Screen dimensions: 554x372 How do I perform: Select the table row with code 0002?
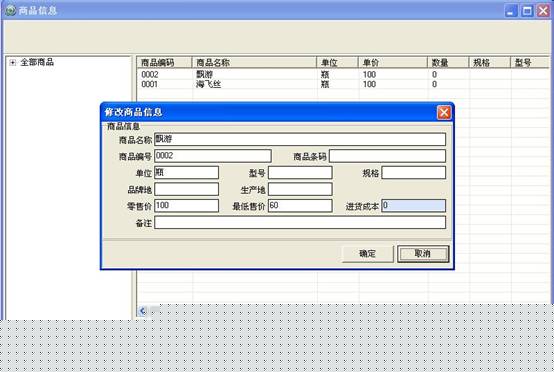pyautogui.click(x=343, y=75)
